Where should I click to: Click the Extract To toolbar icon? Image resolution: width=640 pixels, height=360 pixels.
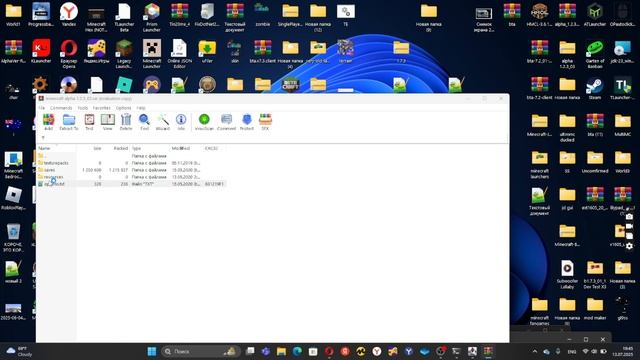[x=69, y=122]
